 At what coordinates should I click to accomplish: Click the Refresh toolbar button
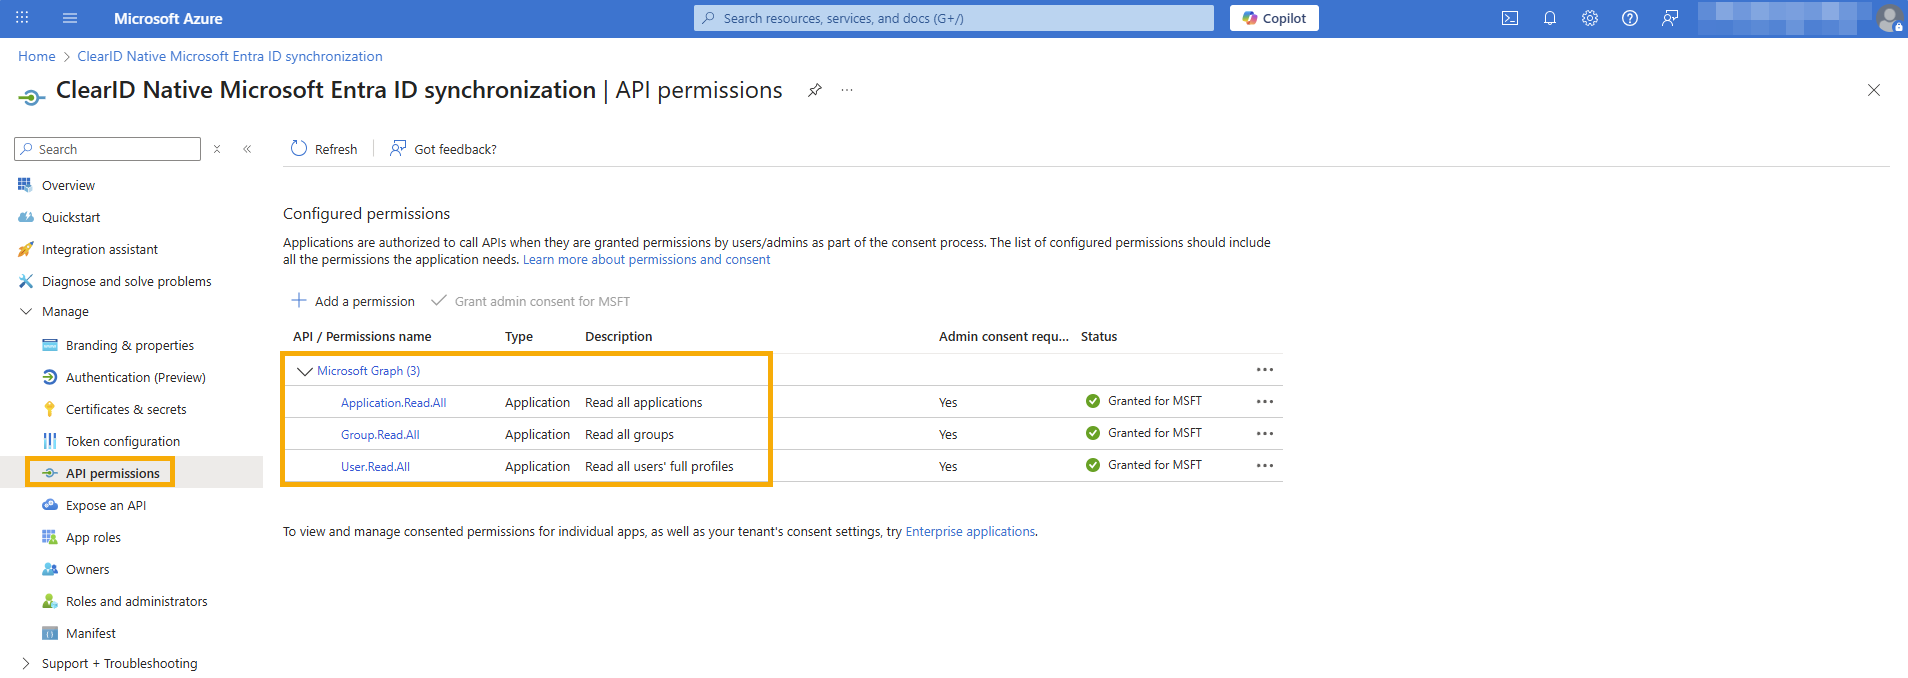point(324,149)
